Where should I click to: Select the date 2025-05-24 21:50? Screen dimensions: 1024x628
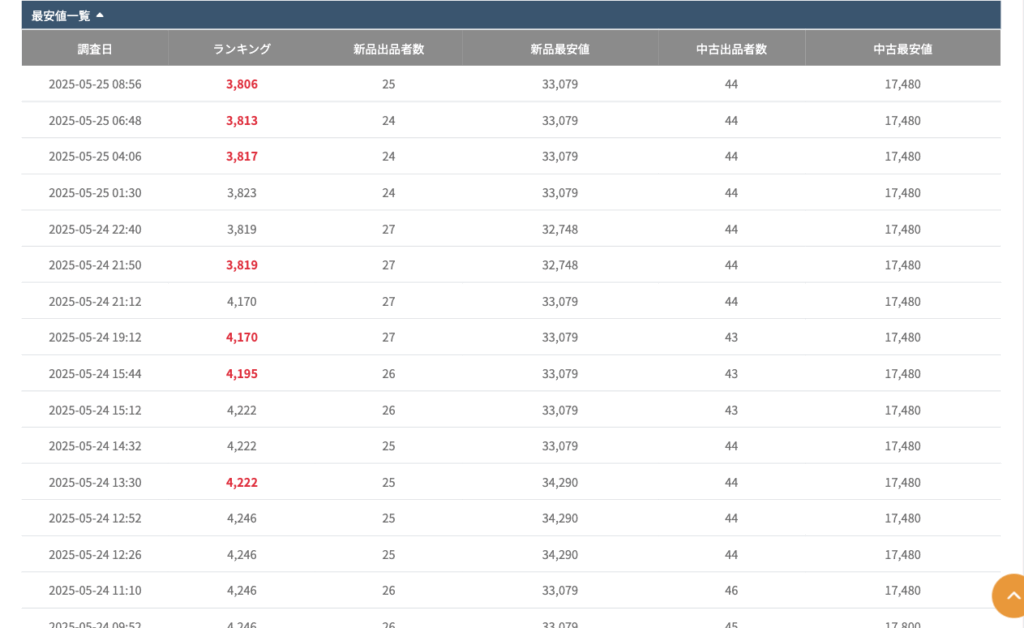(95, 265)
